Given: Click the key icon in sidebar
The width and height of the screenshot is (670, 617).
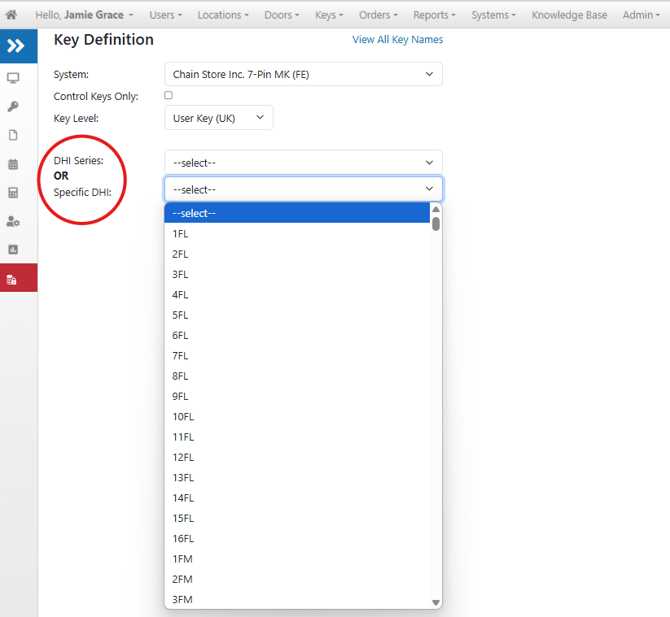Looking at the screenshot, I should click(x=13, y=107).
